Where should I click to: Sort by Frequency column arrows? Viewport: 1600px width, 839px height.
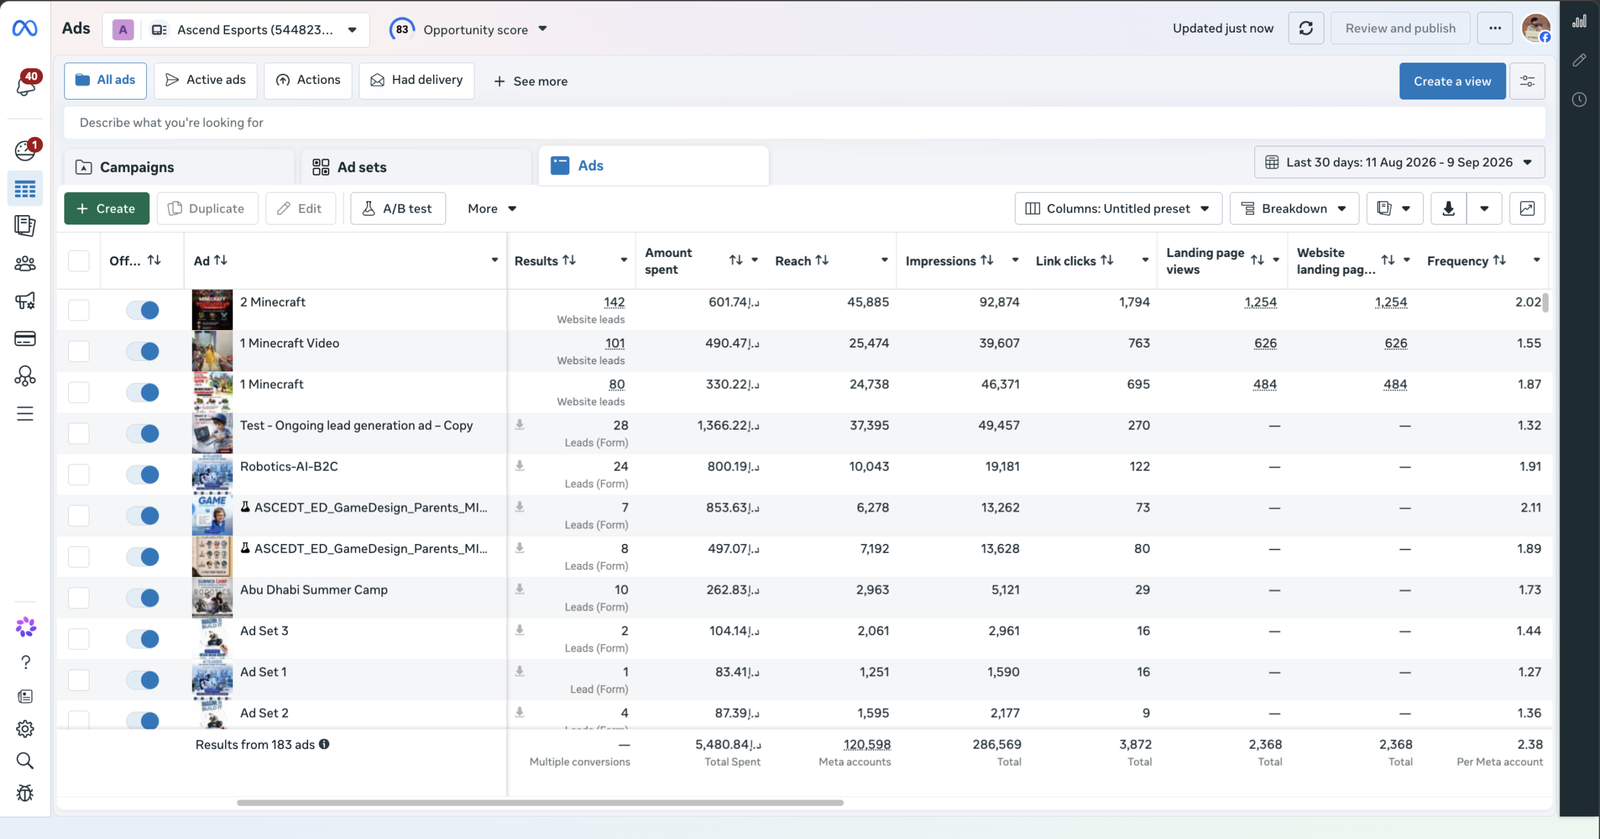point(1499,260)
